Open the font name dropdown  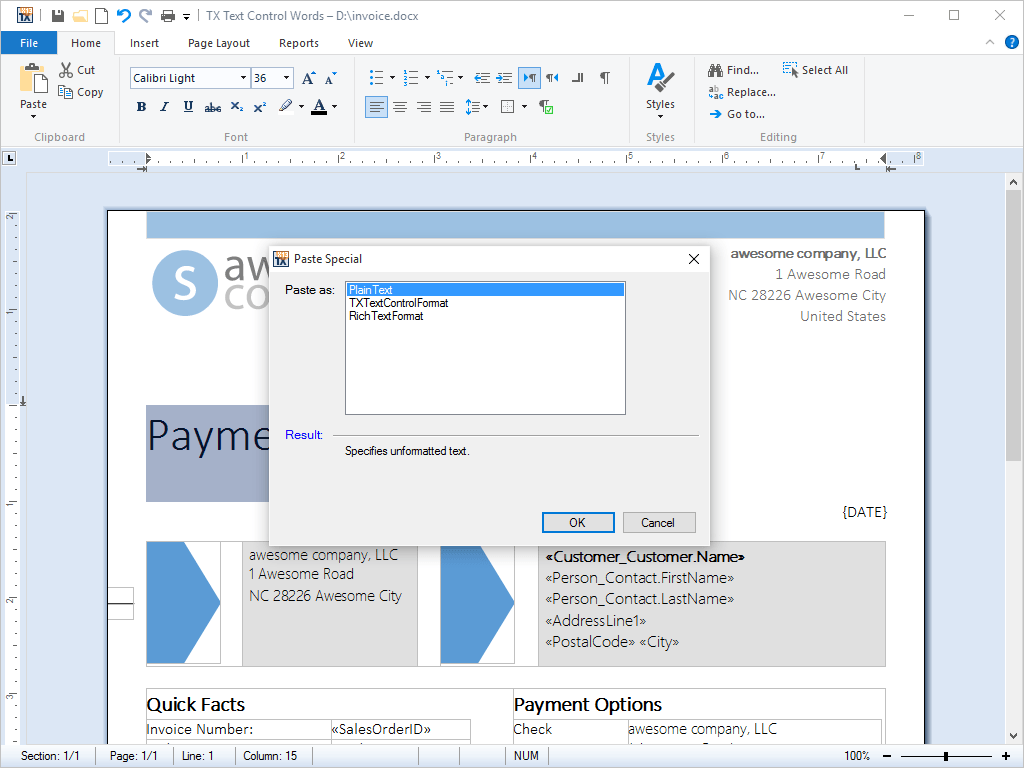pyautogui.click(x=243, y=77)
